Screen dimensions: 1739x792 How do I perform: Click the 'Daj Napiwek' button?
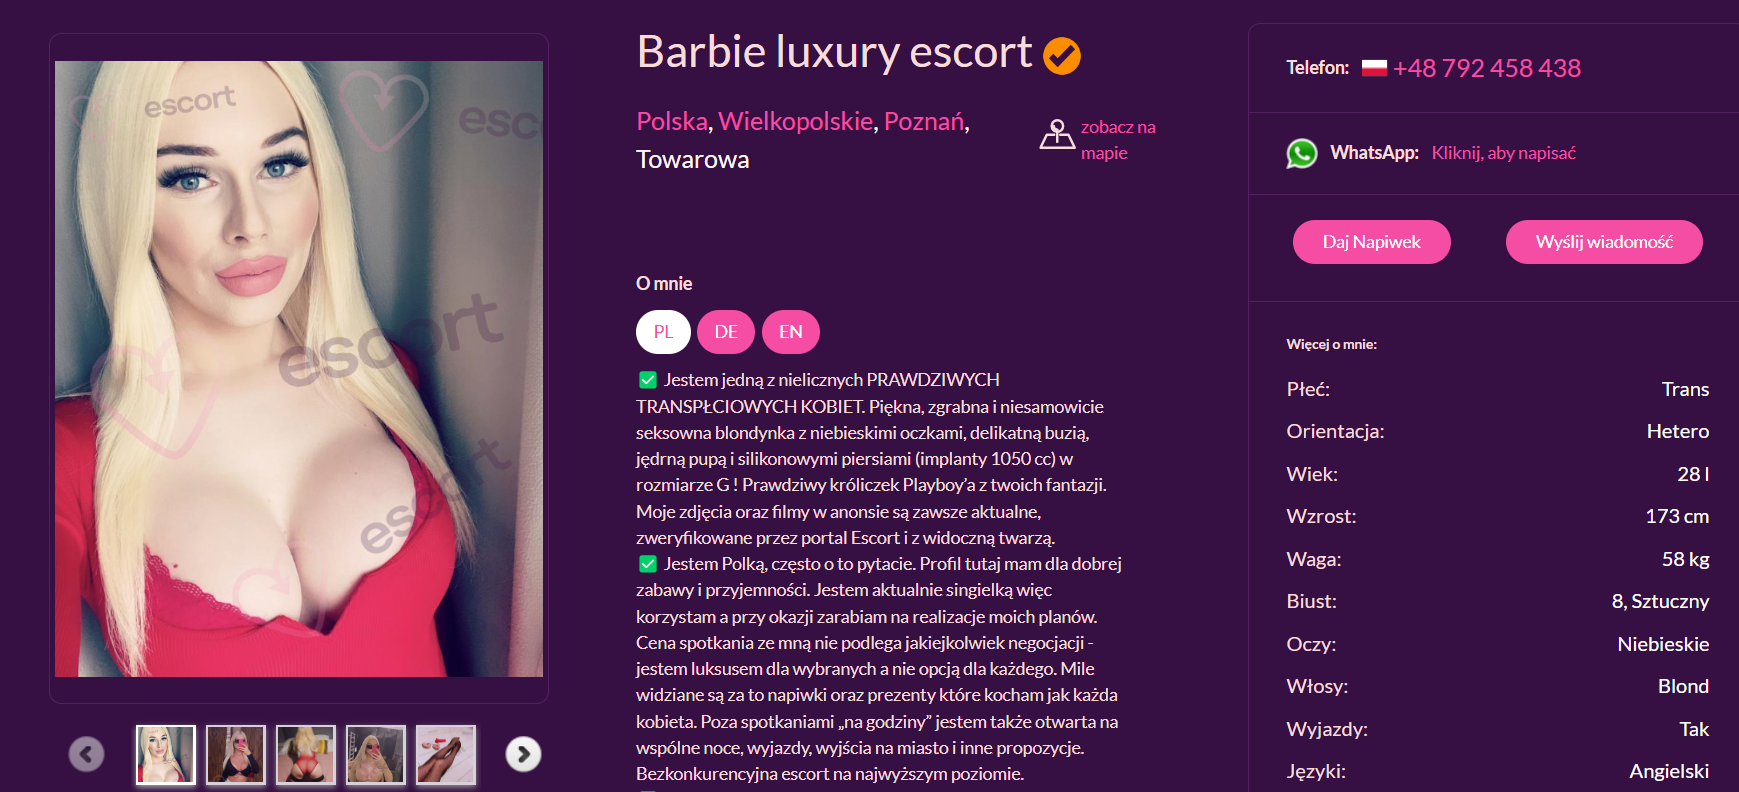(1372, 242)
